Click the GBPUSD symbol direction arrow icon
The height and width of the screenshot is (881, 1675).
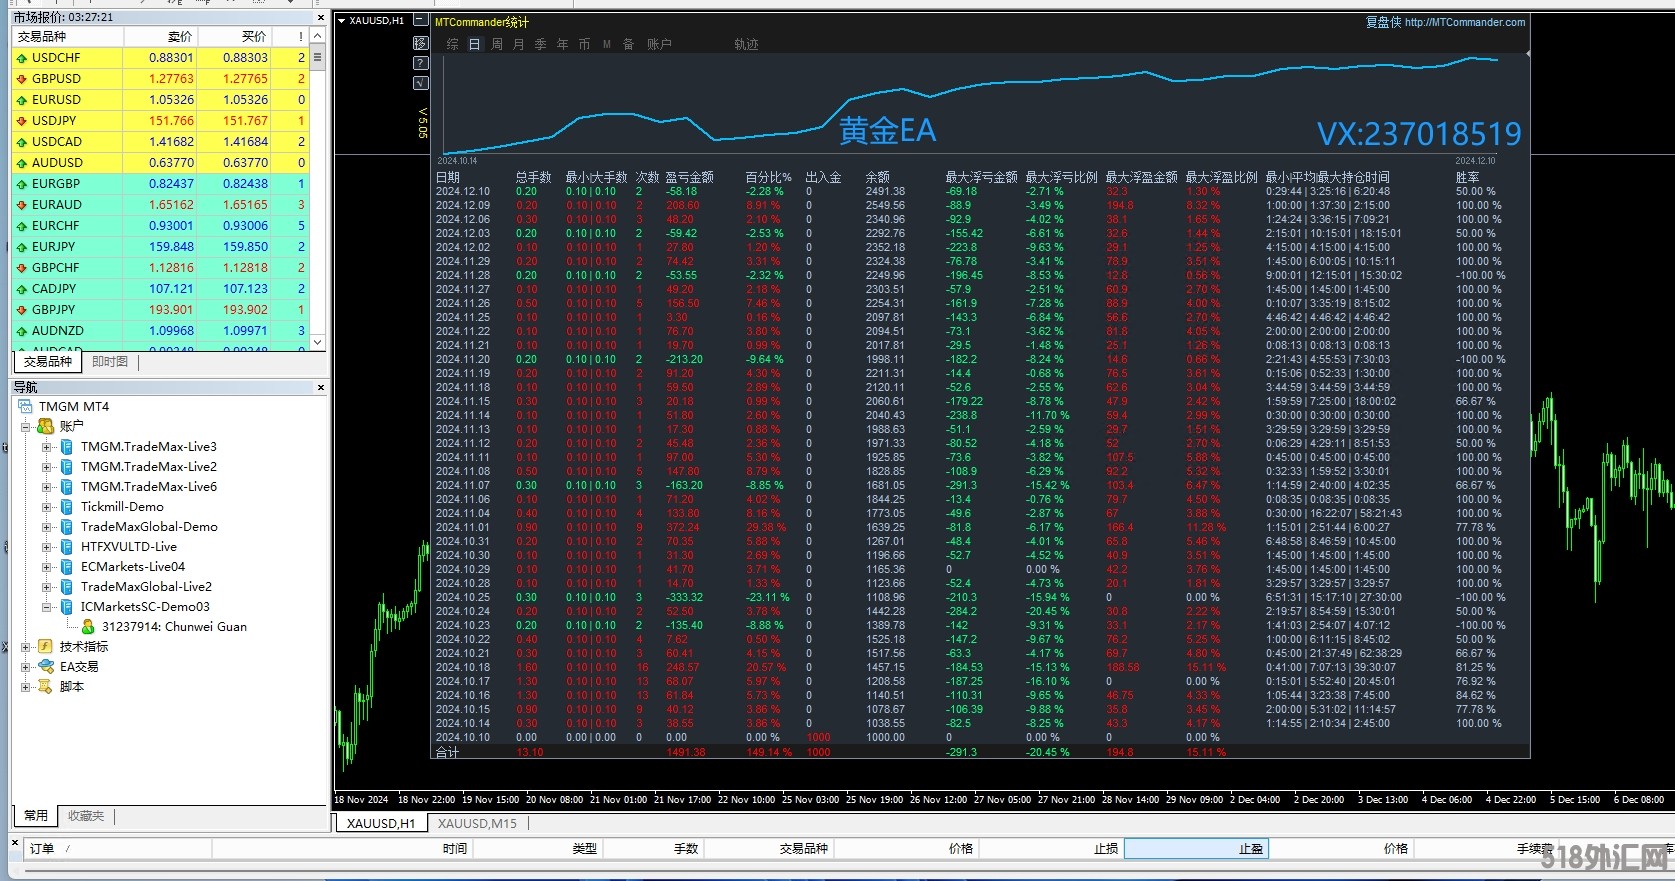pyautogui.click(x=21, y=79)
